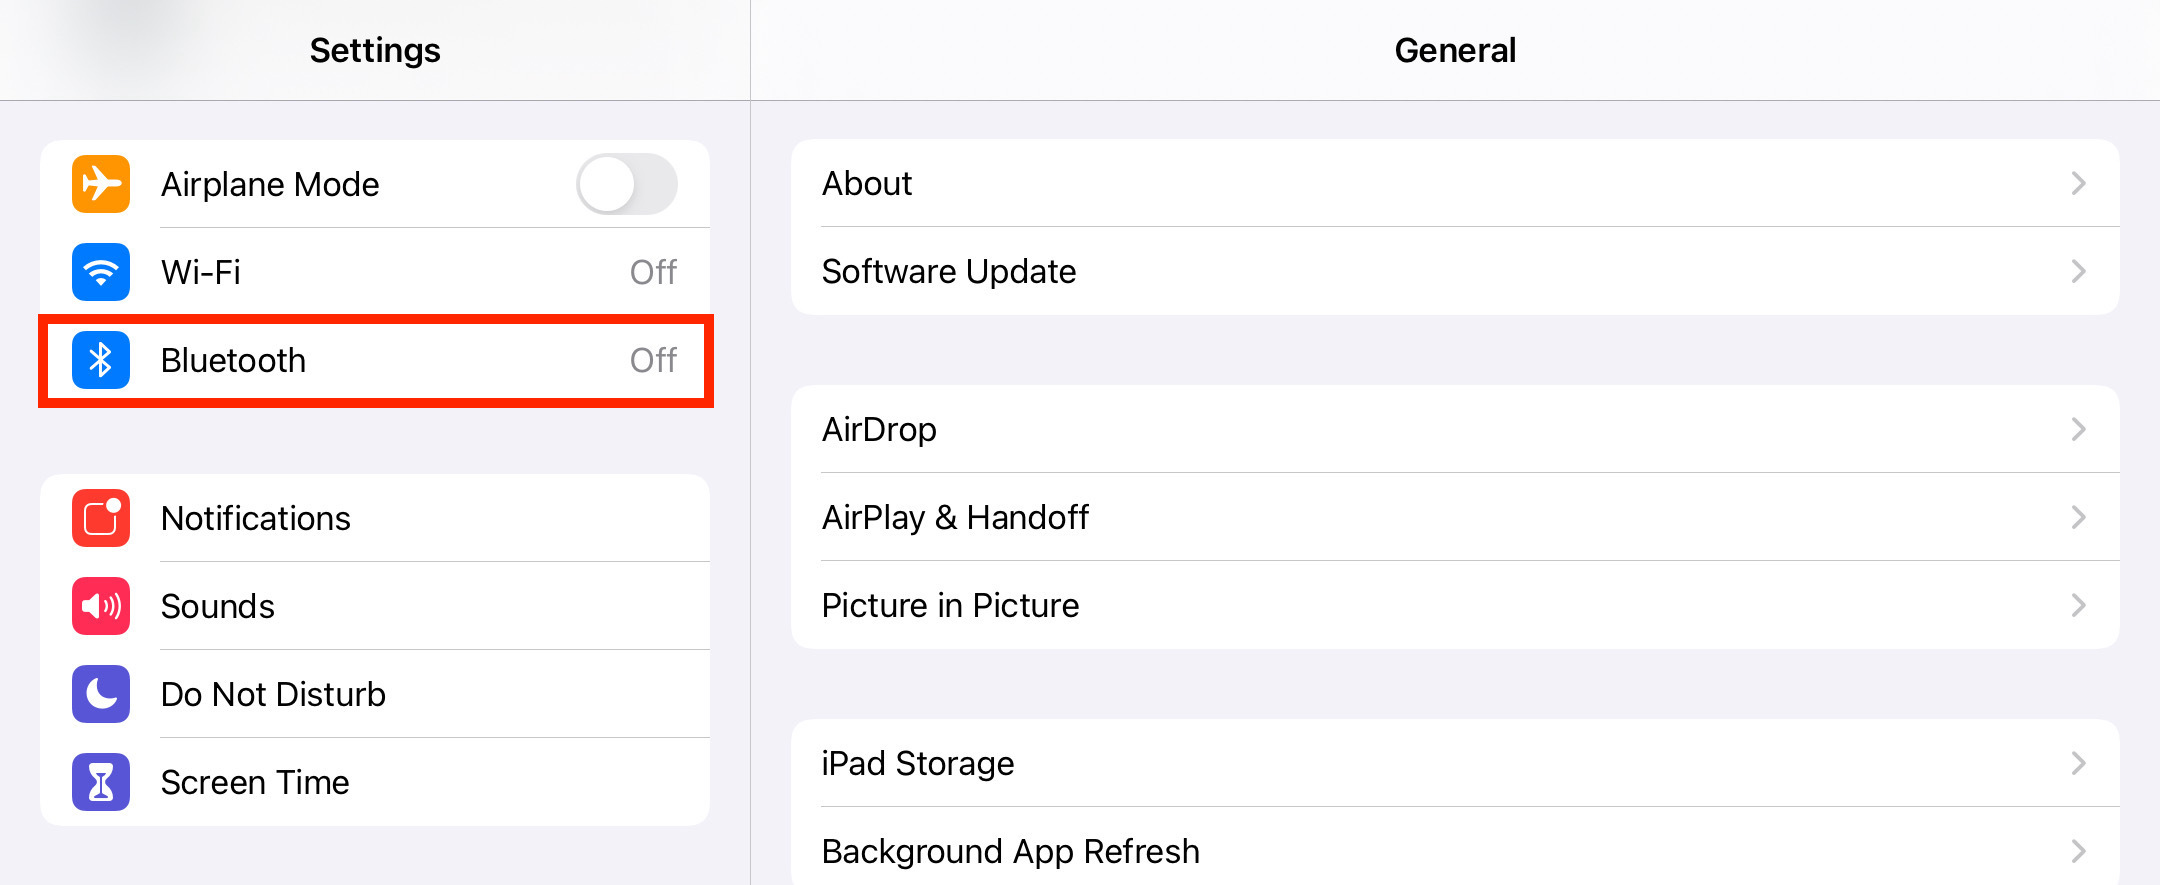Click Picture in Picture row
Screen dimensions: 2160x885
pyautogui.click(x=1456, y=605)
